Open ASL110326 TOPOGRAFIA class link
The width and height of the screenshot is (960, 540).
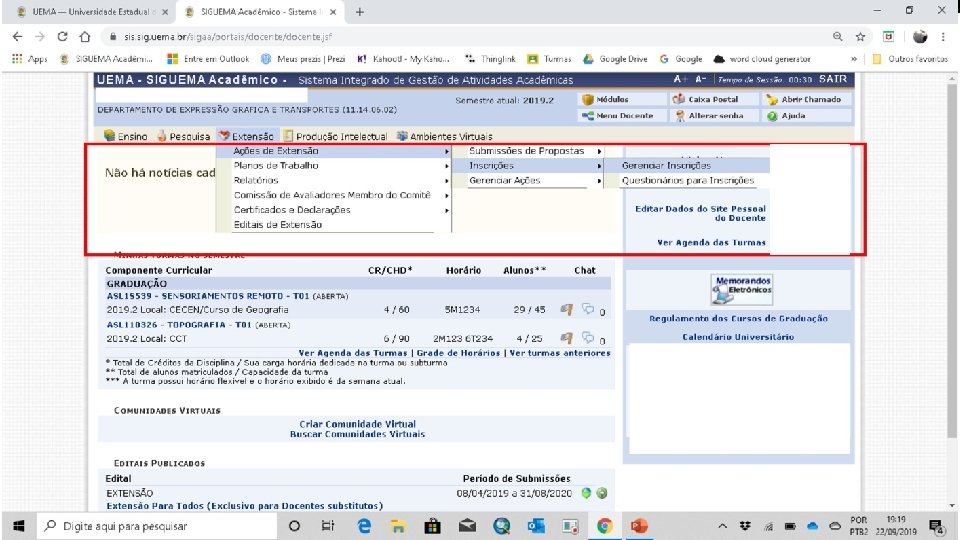[x=179, y=324]
